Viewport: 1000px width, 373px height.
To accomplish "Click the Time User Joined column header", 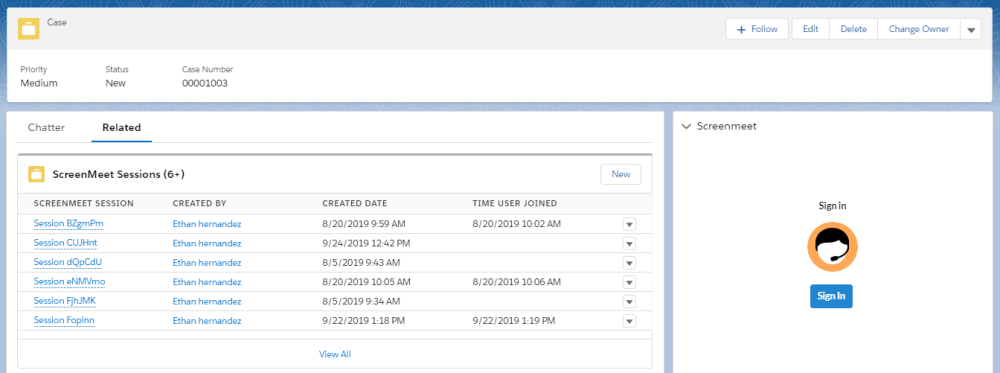I will (515, 203).
